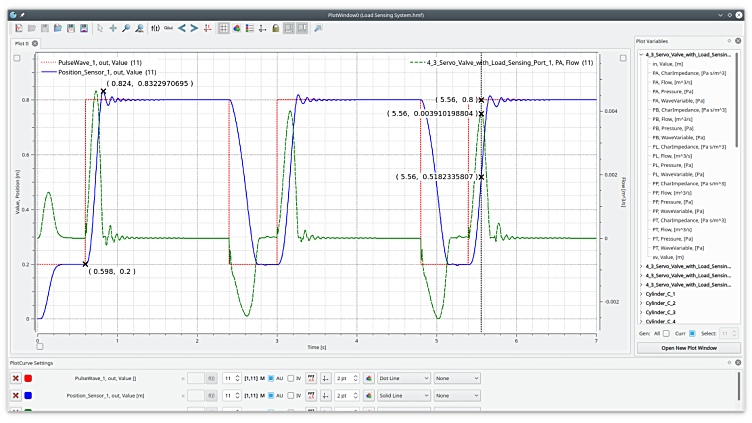Click Open New Plot Window button
The image size is (752, 423).
(x=687, y=348)
